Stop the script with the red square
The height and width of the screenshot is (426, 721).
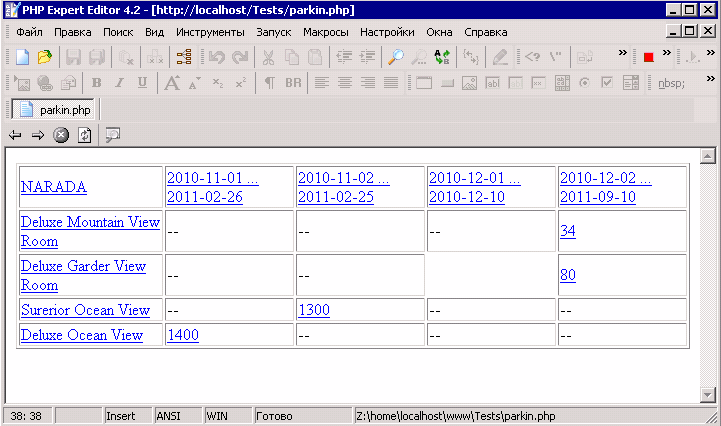[649, 57]
